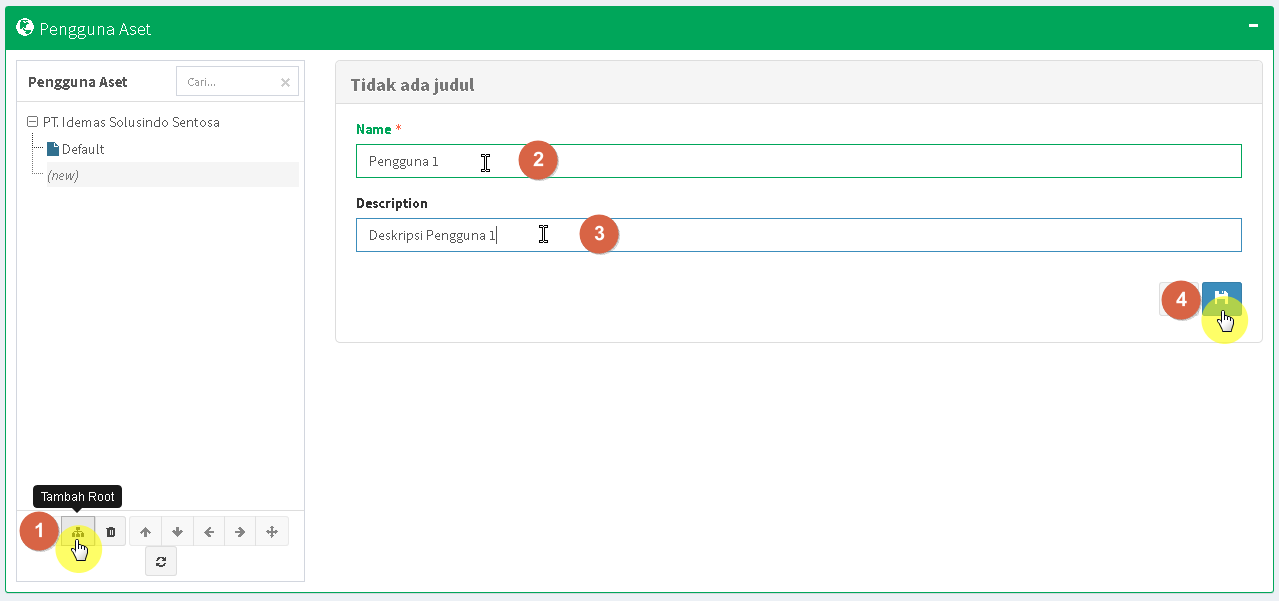1279x601 pixels.
Task: Move node down with down arrow
Action: pyautogui.click(x=177, y=532)
